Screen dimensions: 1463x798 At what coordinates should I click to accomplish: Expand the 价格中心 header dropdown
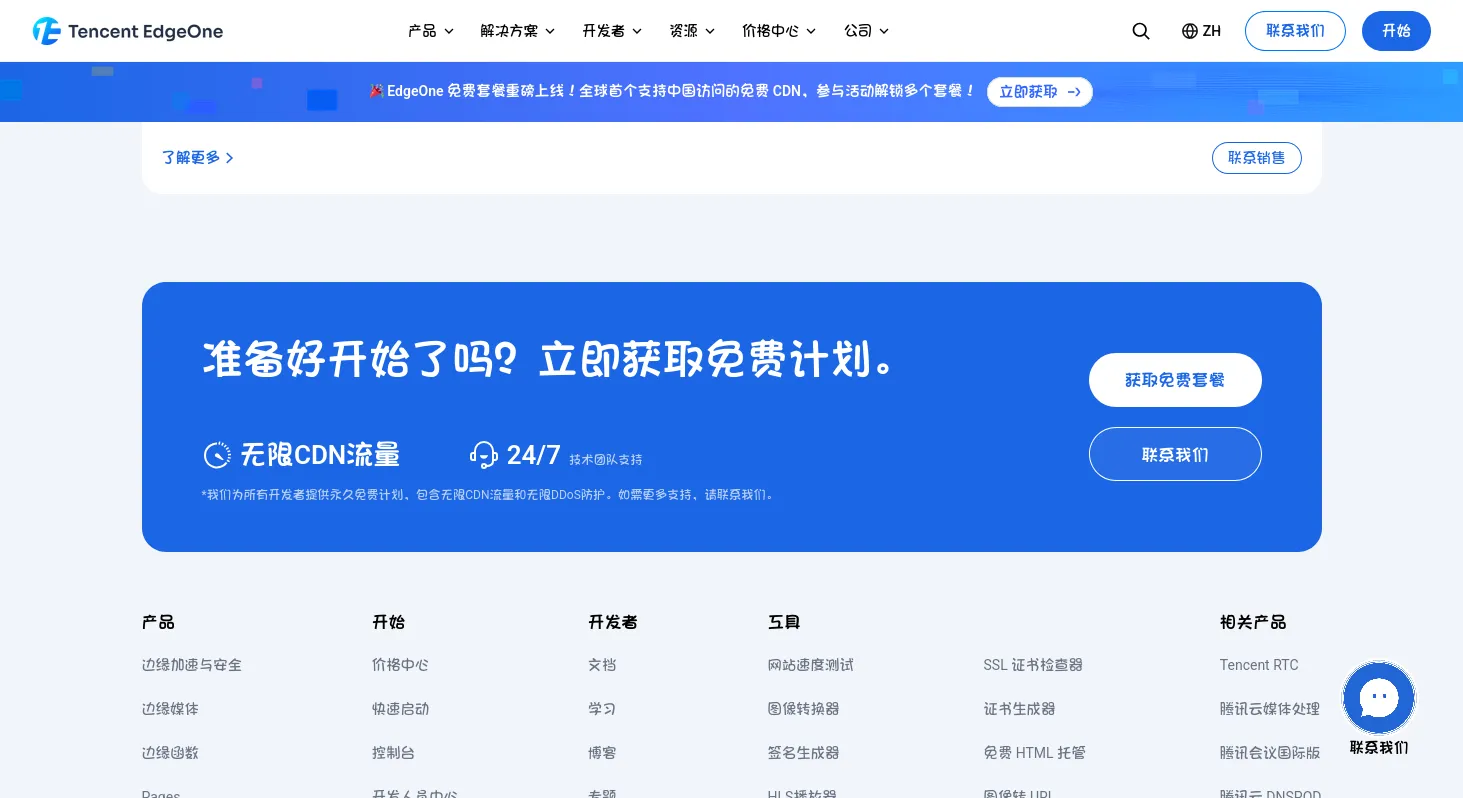point(780,31)
